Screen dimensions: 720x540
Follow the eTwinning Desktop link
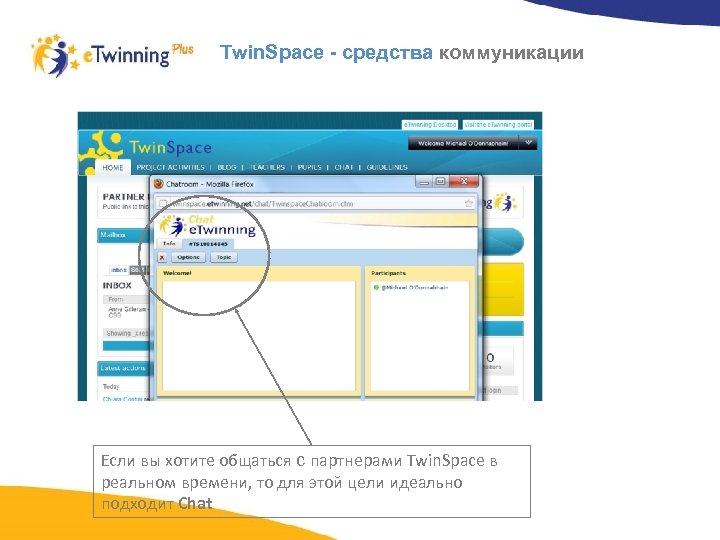coord(430,124)
